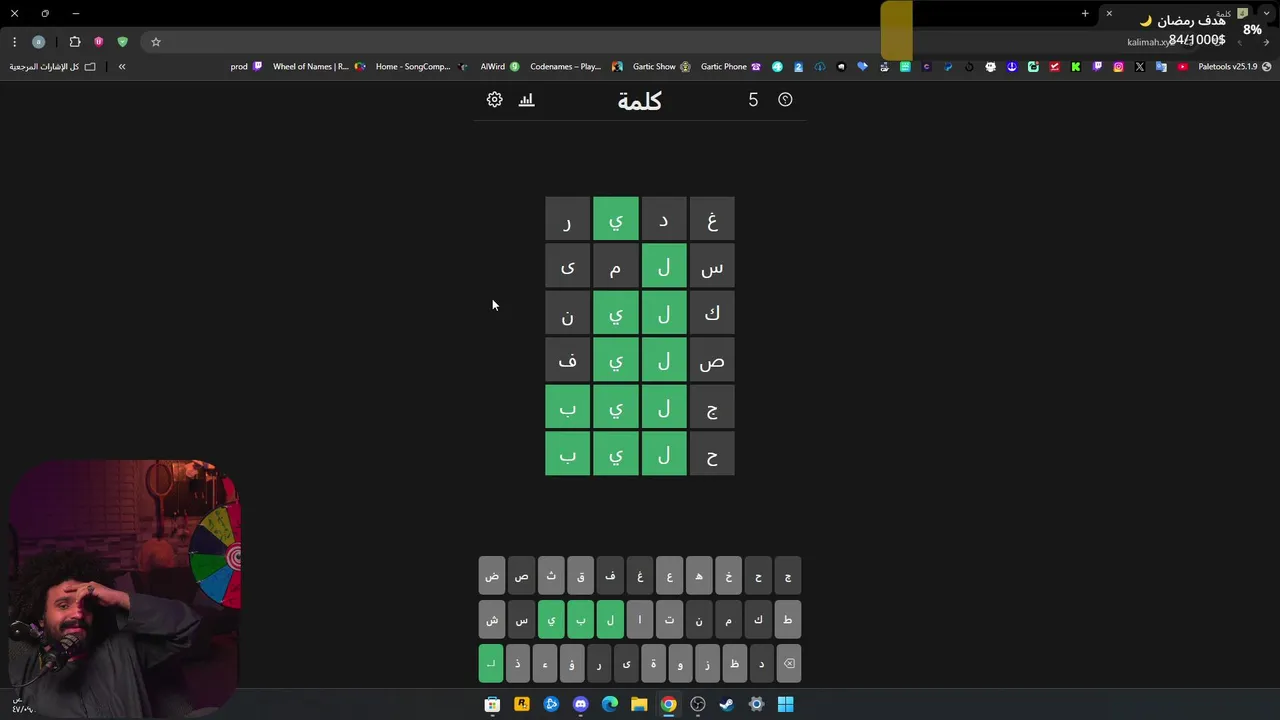Open the Wheel of Names bookmark
Screen dimensions: 1280x720
(x=319, y=67)
